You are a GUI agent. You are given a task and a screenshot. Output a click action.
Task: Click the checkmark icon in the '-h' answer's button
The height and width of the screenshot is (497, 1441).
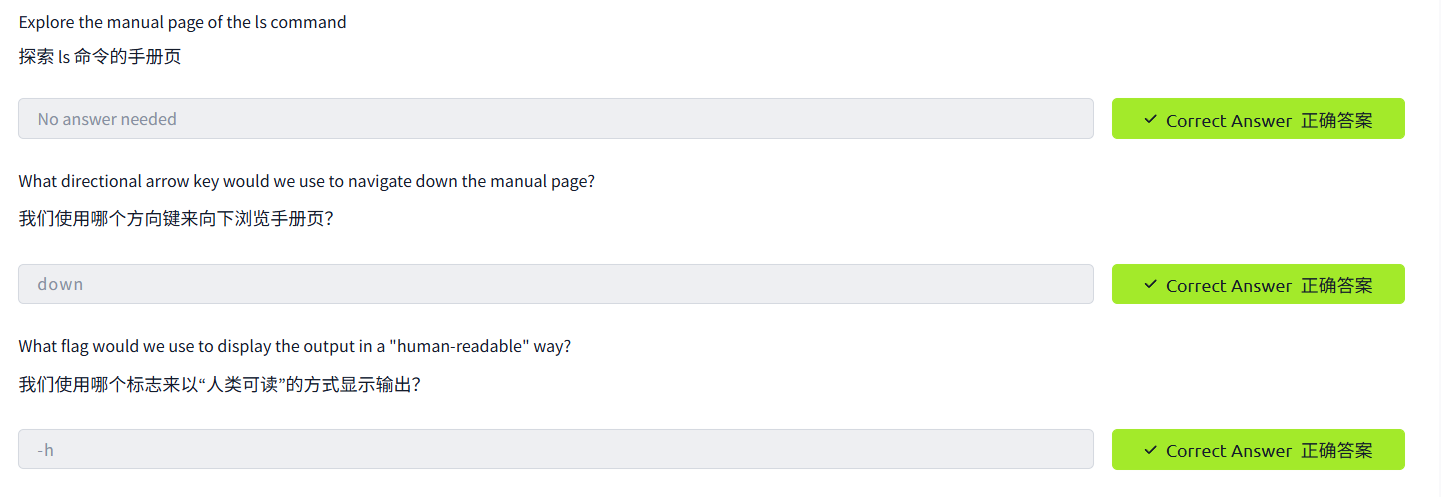tap(1150, 450)
